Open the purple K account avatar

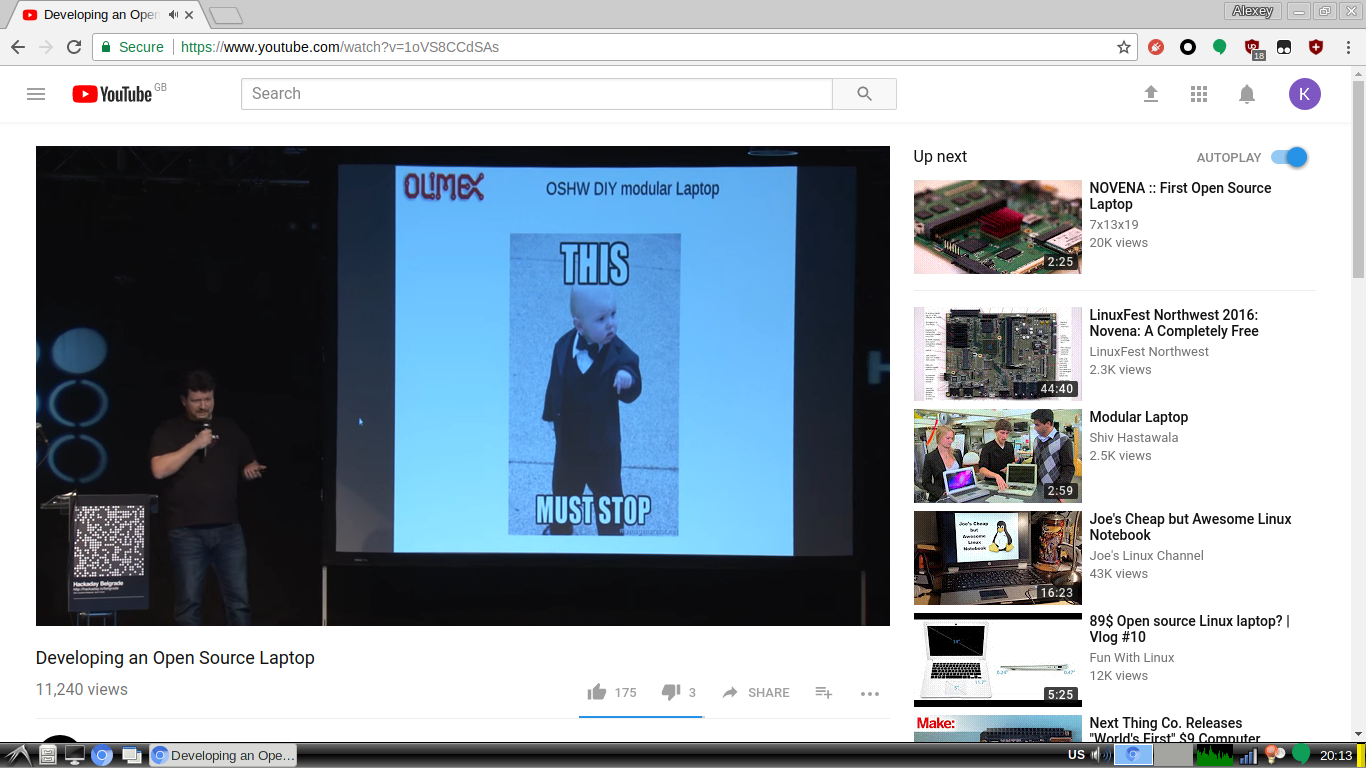[1305, 94]
